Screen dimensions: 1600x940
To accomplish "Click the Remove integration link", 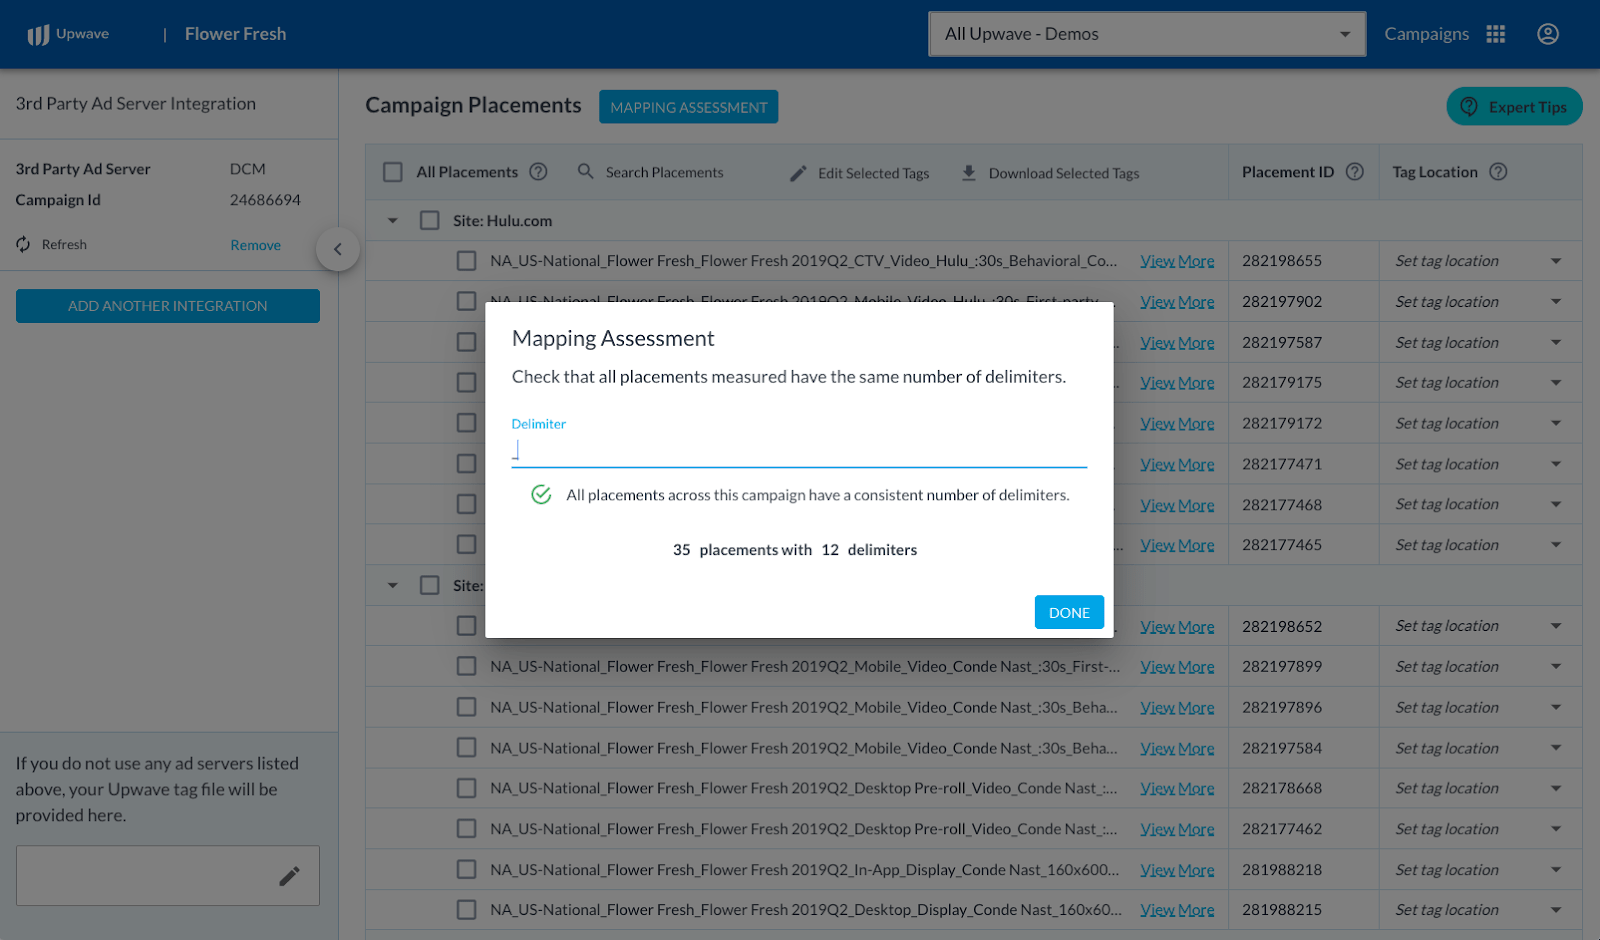I will coord(255,245).
